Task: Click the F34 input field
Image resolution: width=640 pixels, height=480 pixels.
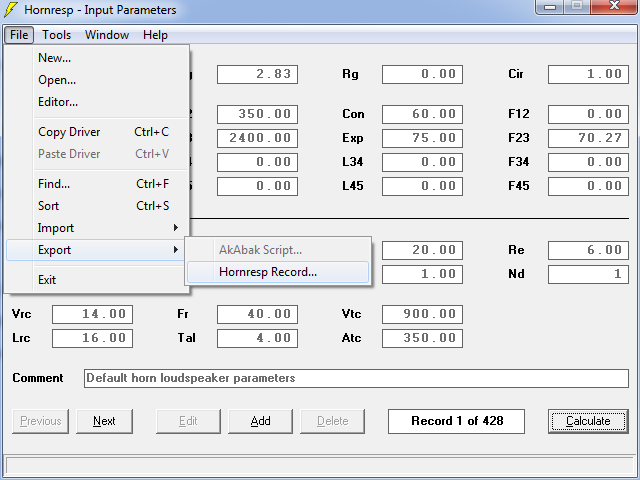Action: coord(588,162)
